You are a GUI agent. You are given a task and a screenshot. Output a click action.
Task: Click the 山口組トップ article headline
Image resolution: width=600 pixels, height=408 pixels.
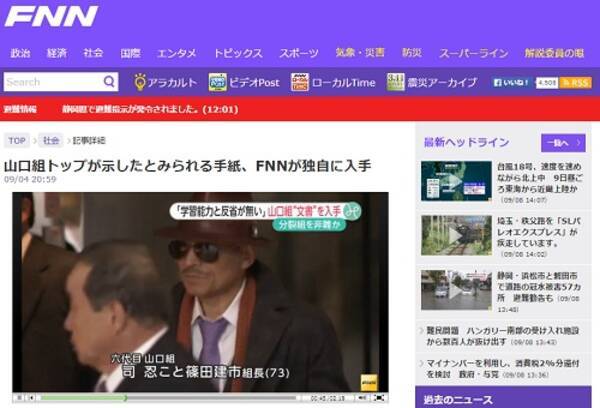coord(188,166)
